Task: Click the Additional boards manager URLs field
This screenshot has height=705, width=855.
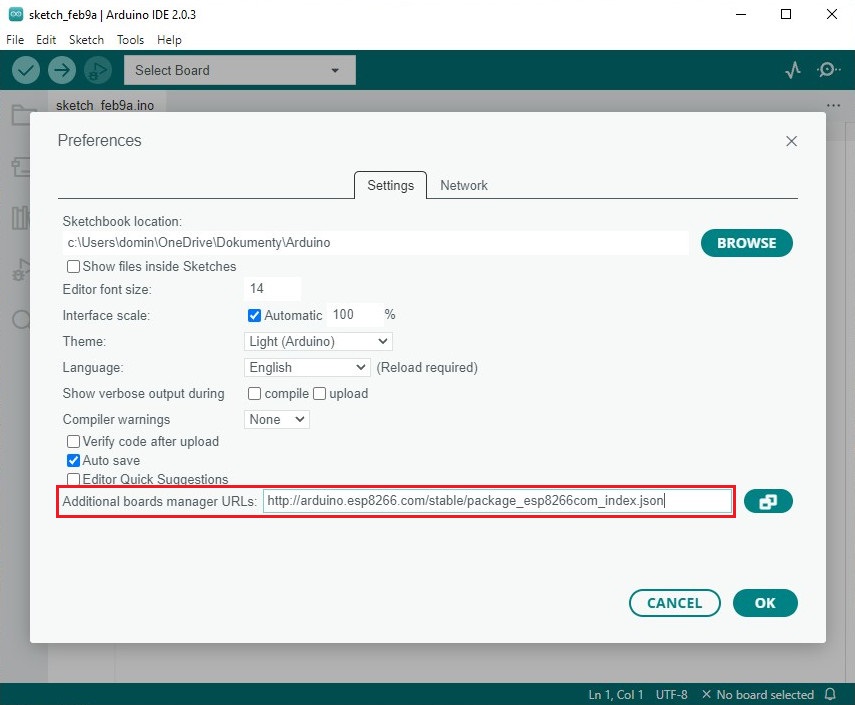Action: [x=497, y=501]
